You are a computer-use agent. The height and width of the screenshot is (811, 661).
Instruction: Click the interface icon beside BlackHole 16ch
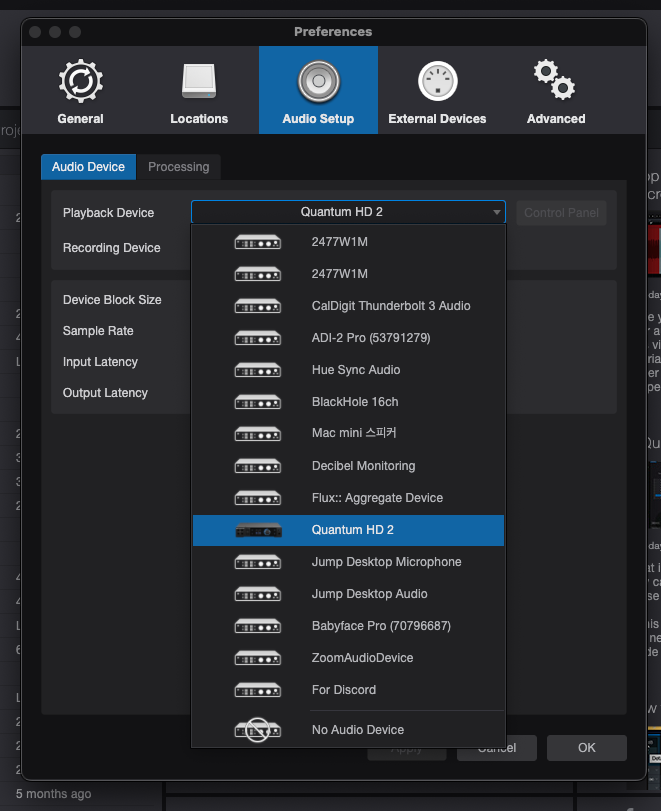point(258,402)
